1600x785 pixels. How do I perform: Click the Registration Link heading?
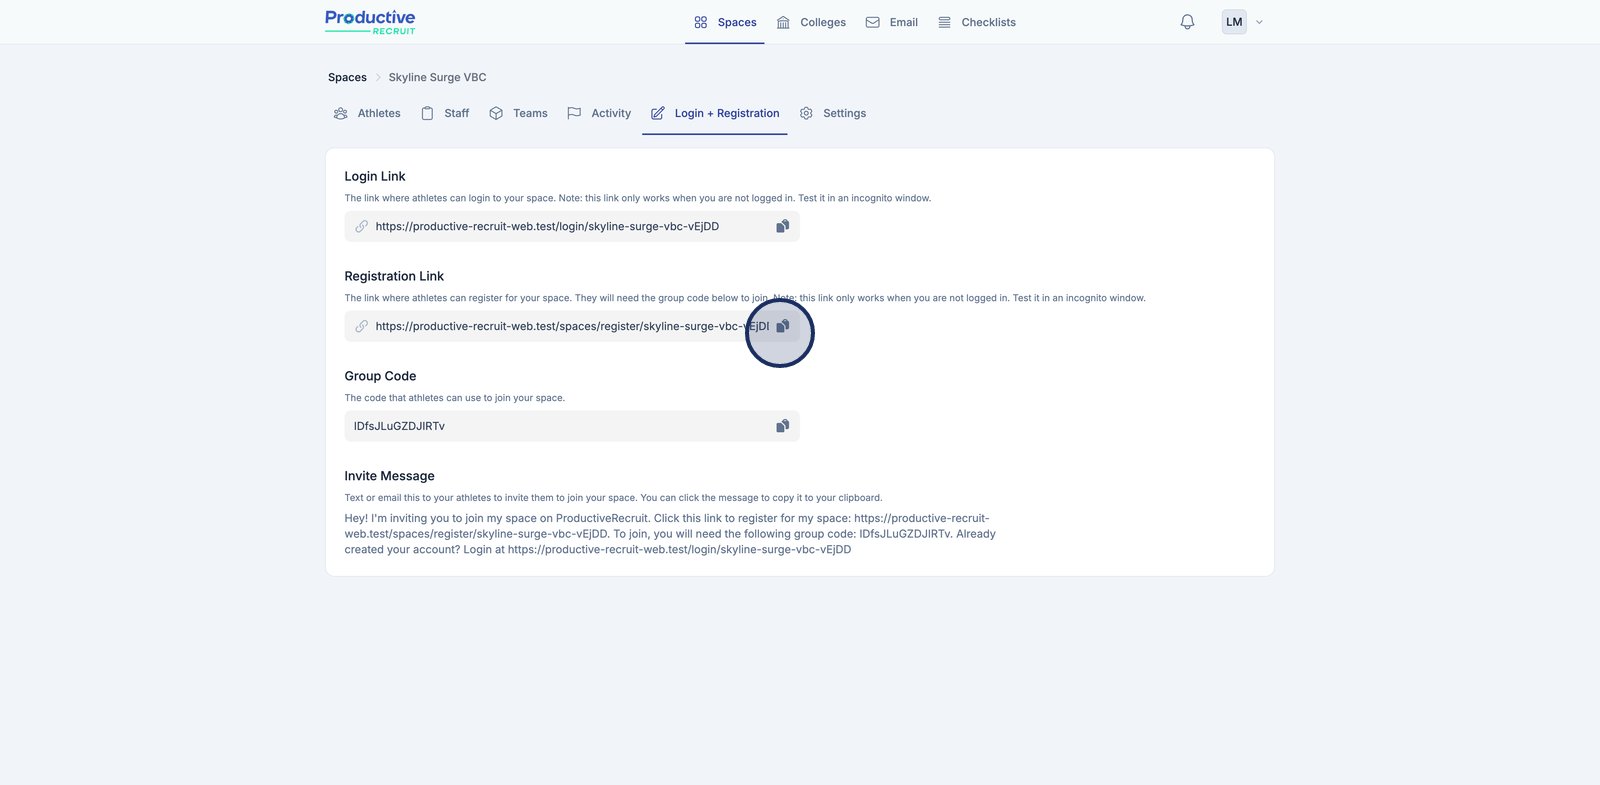click(x=394, y=276)
